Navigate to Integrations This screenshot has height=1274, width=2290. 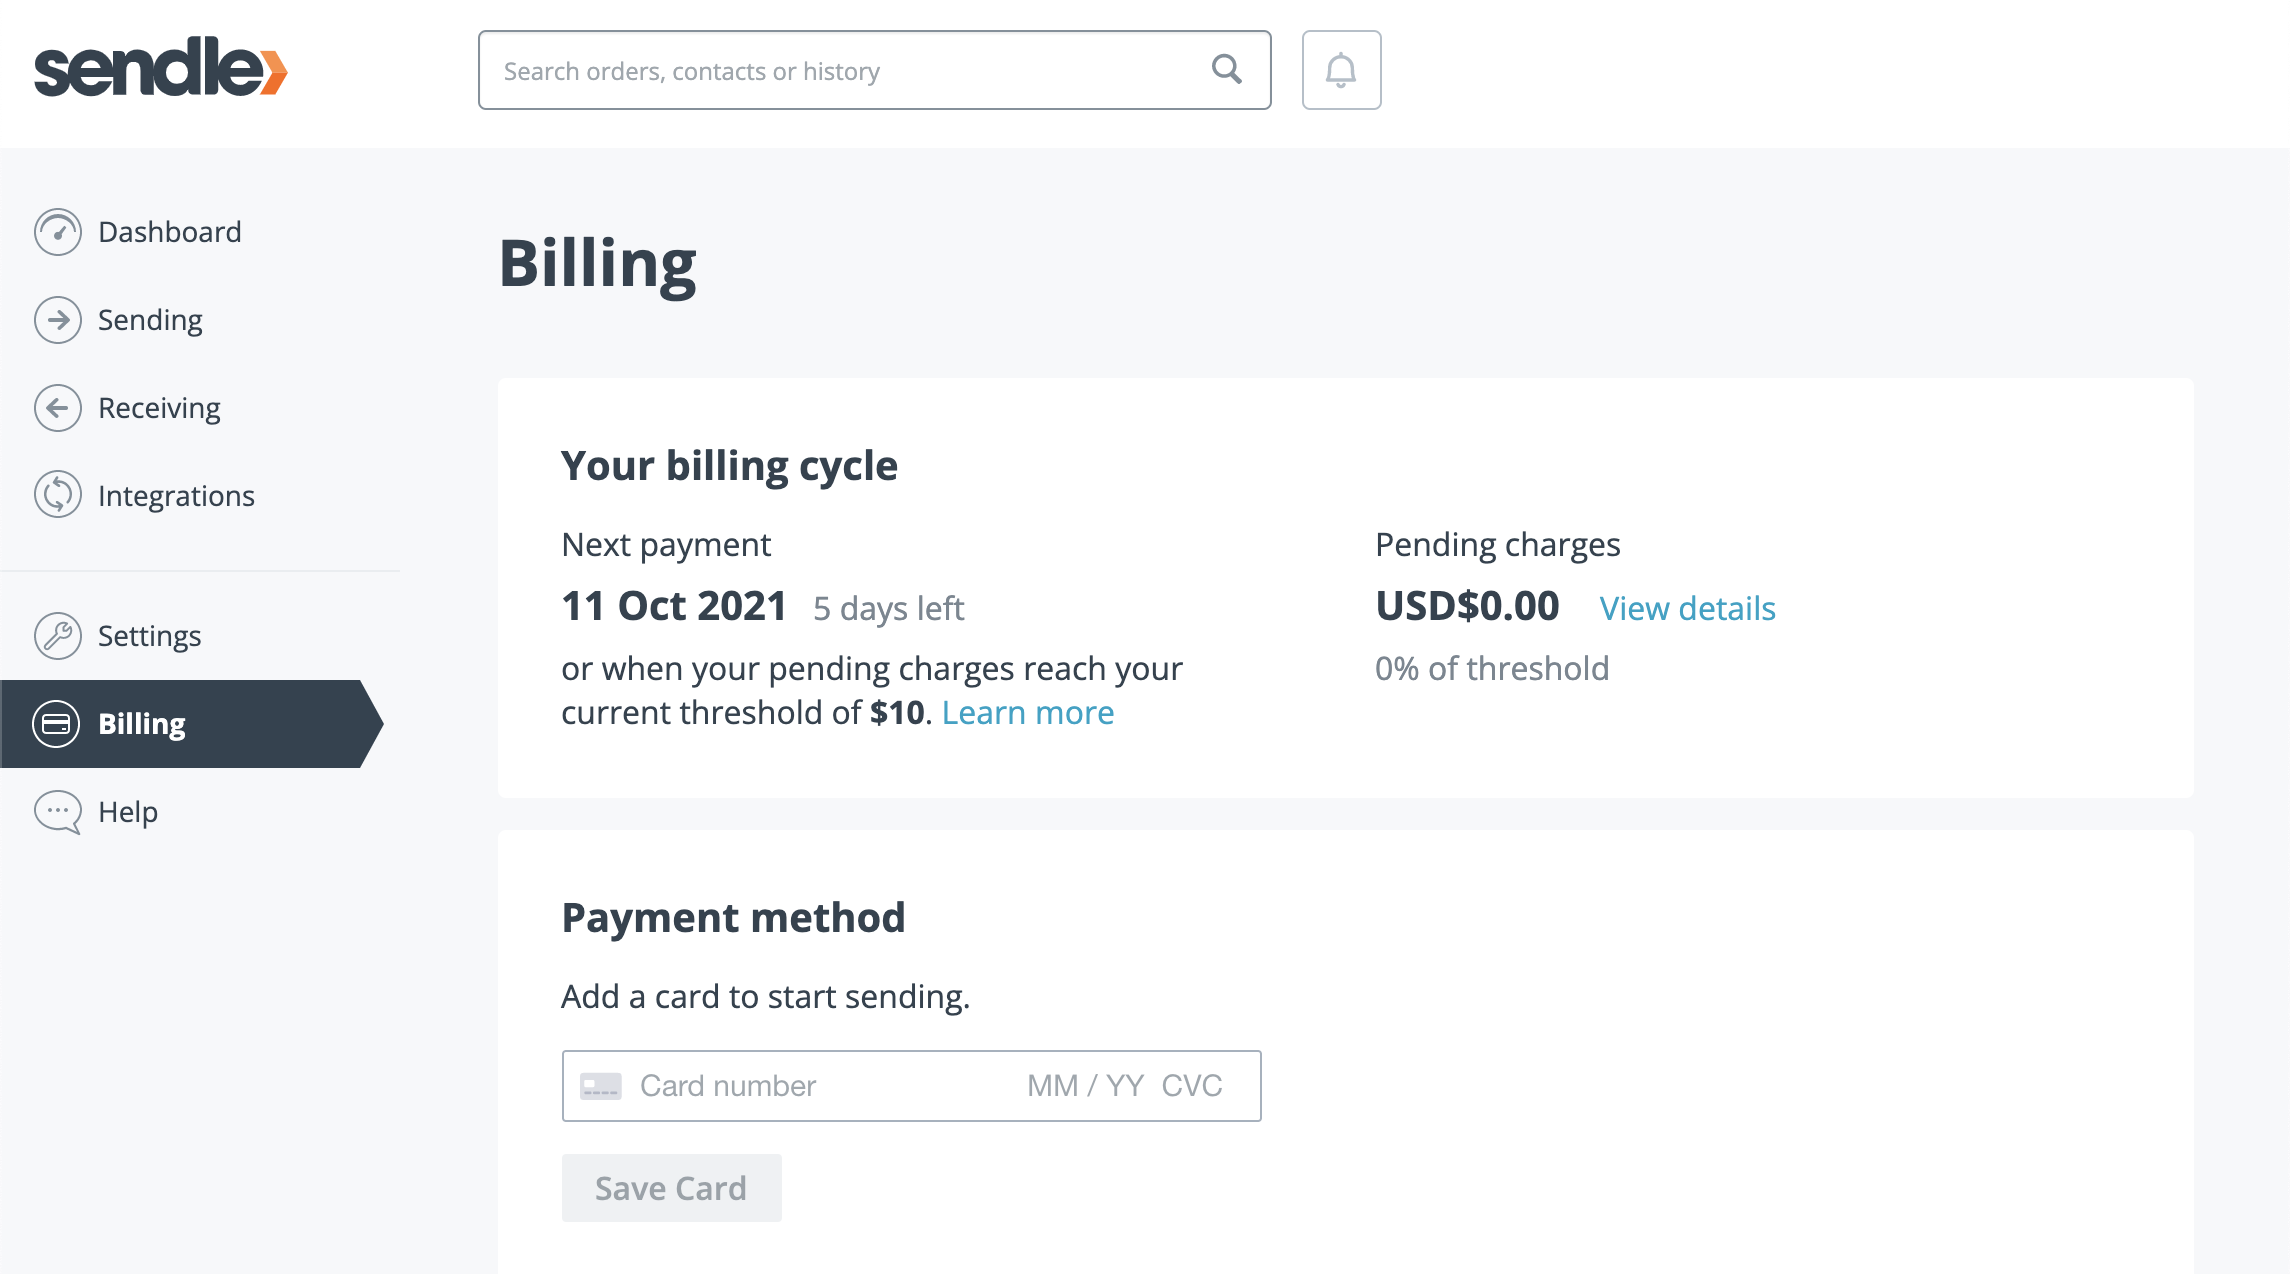(x=176, y=496)
